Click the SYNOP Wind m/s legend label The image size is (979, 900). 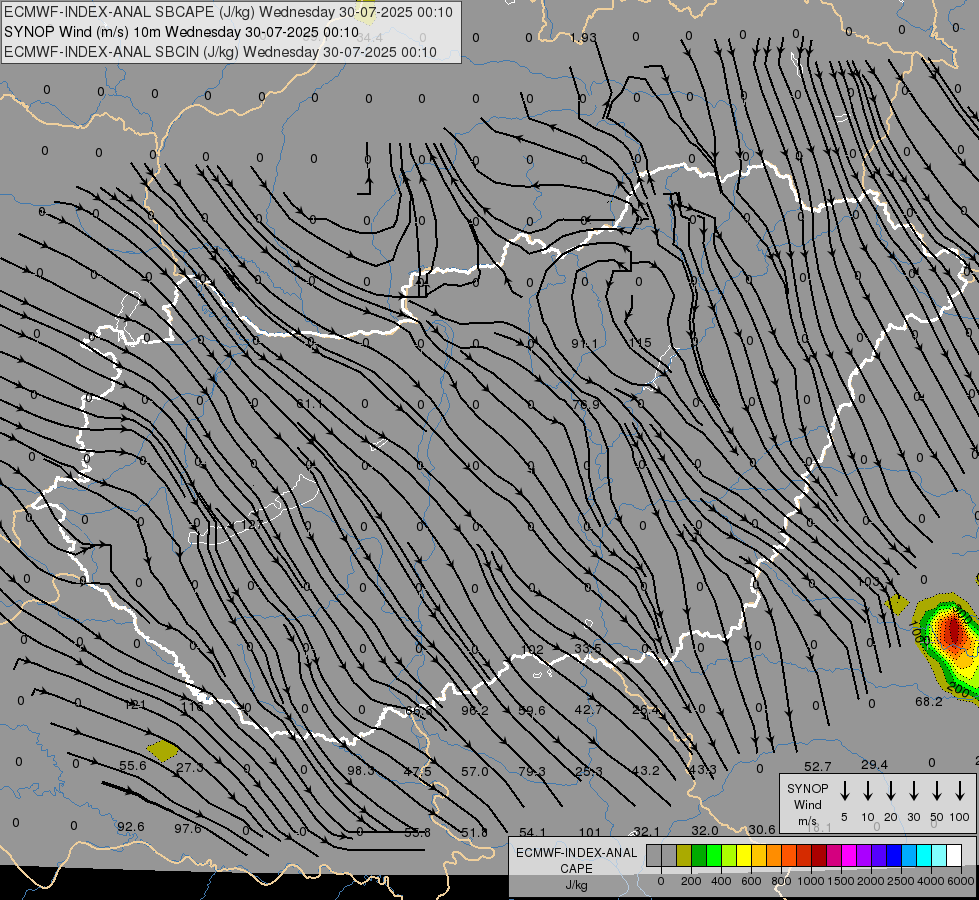(x=807, y=804)
